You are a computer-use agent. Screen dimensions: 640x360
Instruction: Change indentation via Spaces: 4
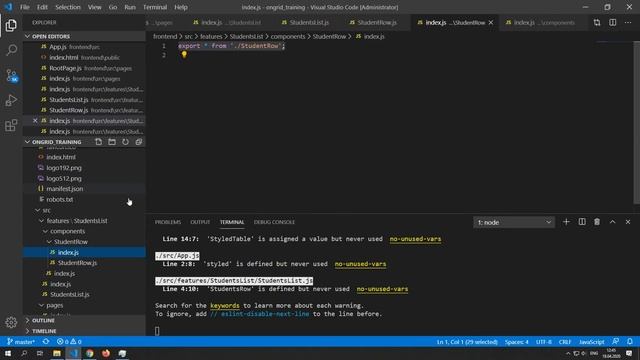[x=516, y=342]
